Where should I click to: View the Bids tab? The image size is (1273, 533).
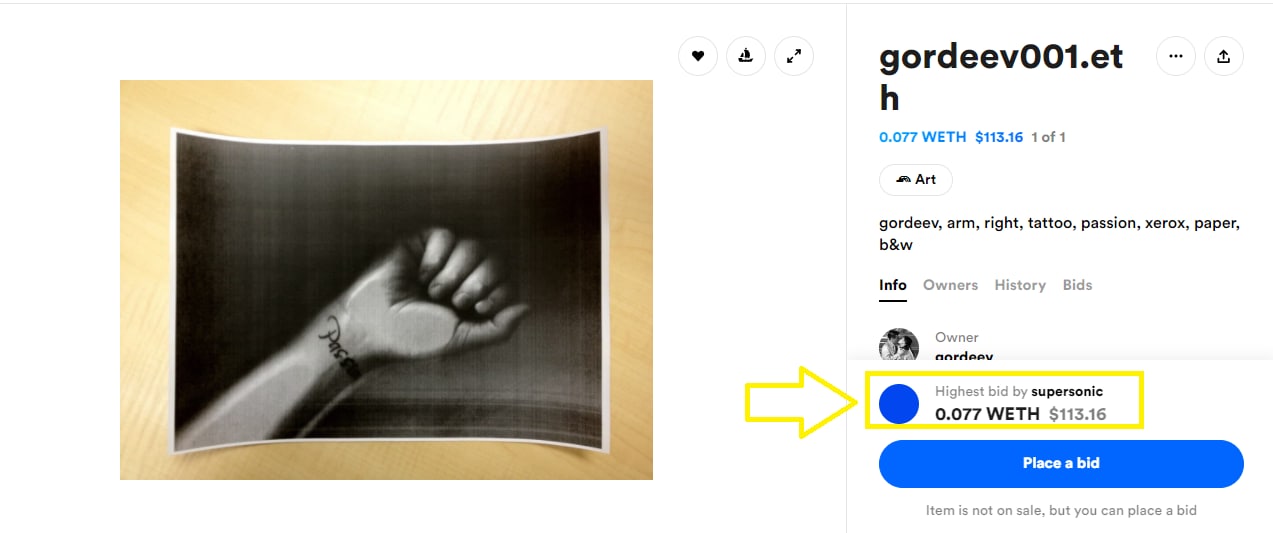pyautogui.click(x=1077, y=285)
